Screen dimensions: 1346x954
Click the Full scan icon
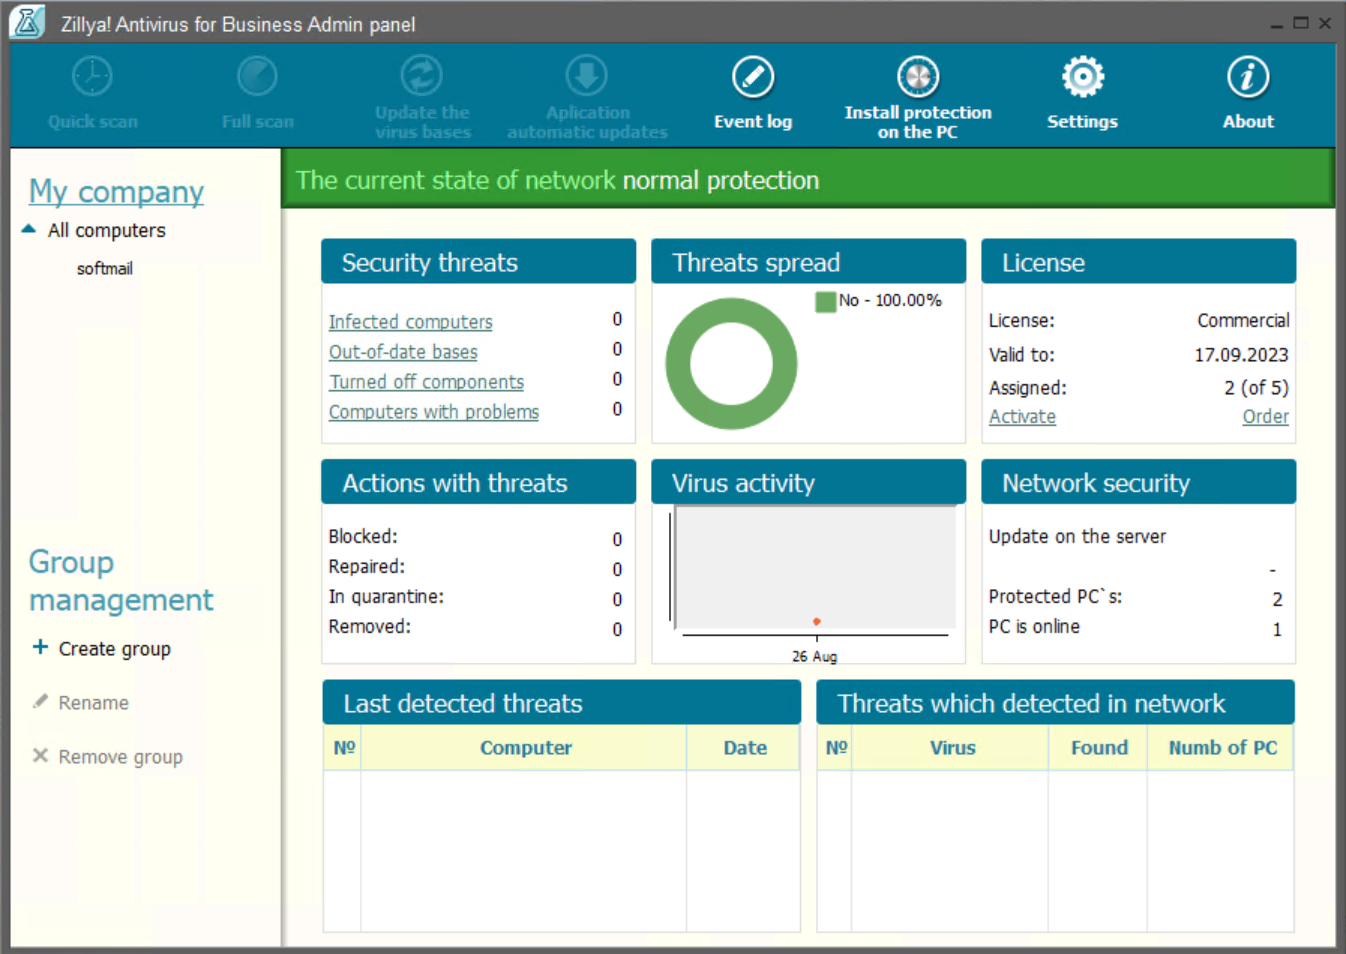pos(257,76)
